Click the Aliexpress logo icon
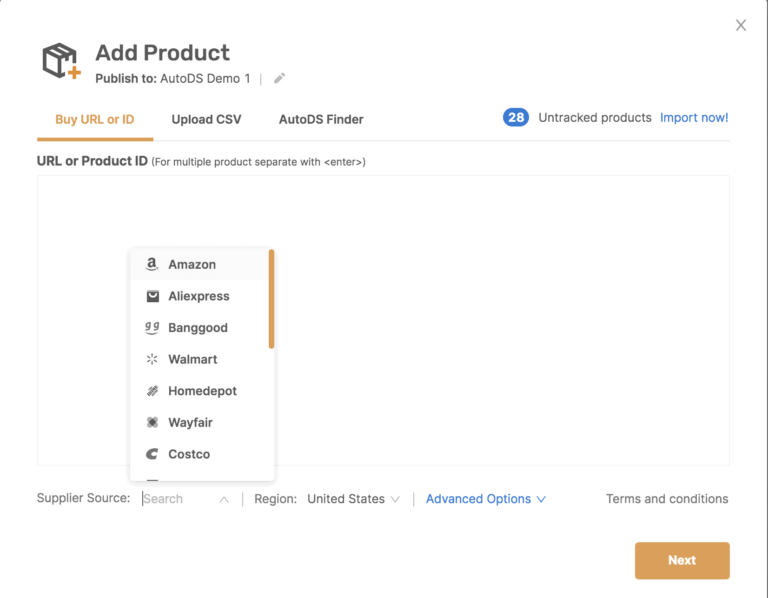This screenshot has width=768, height=598. click(x=152, y=296)
